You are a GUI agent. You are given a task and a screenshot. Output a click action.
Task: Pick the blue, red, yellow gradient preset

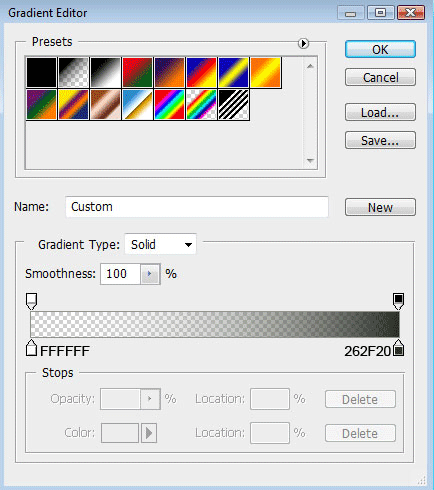click(x=201, y=73)
